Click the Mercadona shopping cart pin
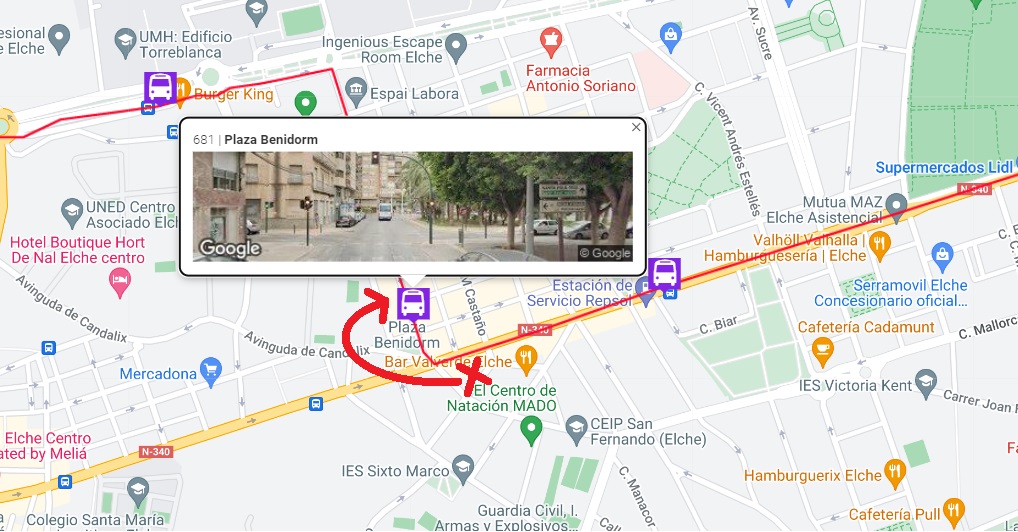 (x=211, y=372)
